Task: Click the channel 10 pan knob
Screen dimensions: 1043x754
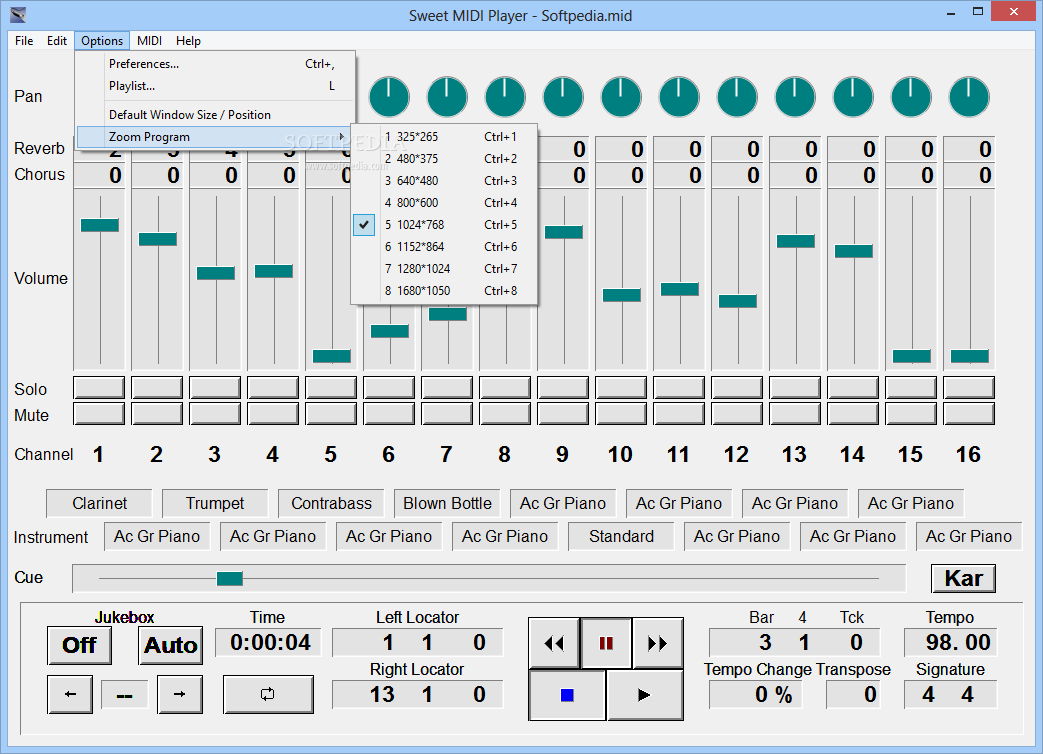Action: tap(621, 96)
